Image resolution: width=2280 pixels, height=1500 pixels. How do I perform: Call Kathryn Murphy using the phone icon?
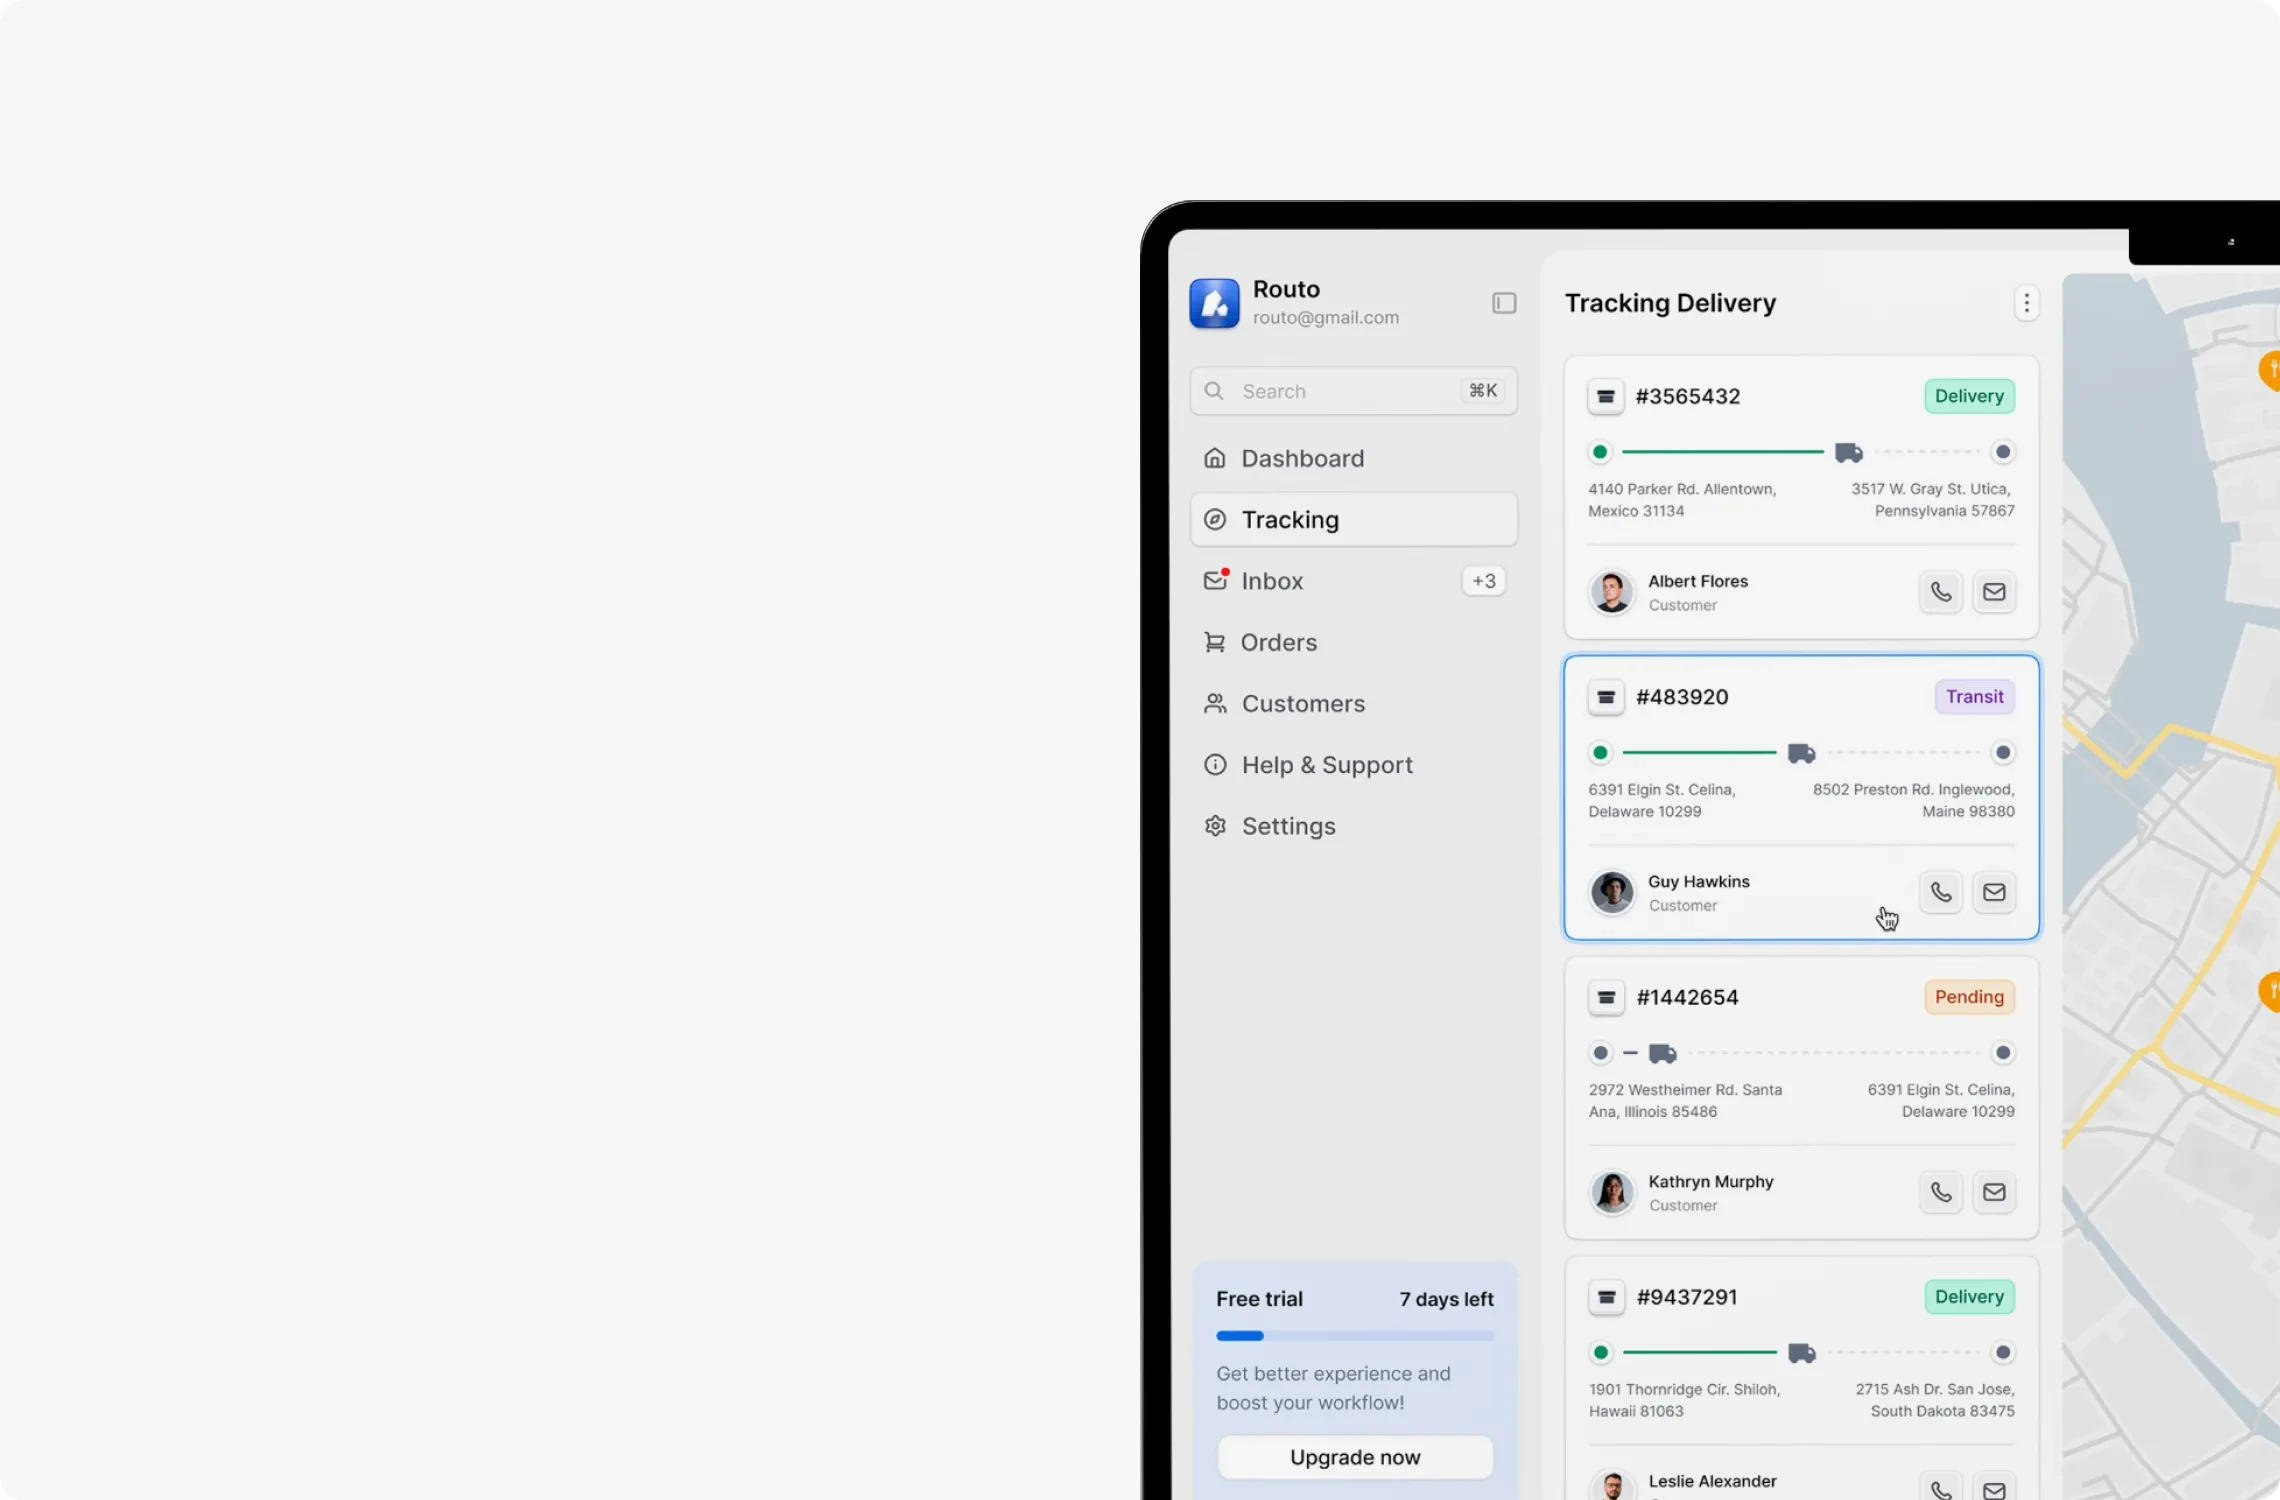coord(1941,1192)
